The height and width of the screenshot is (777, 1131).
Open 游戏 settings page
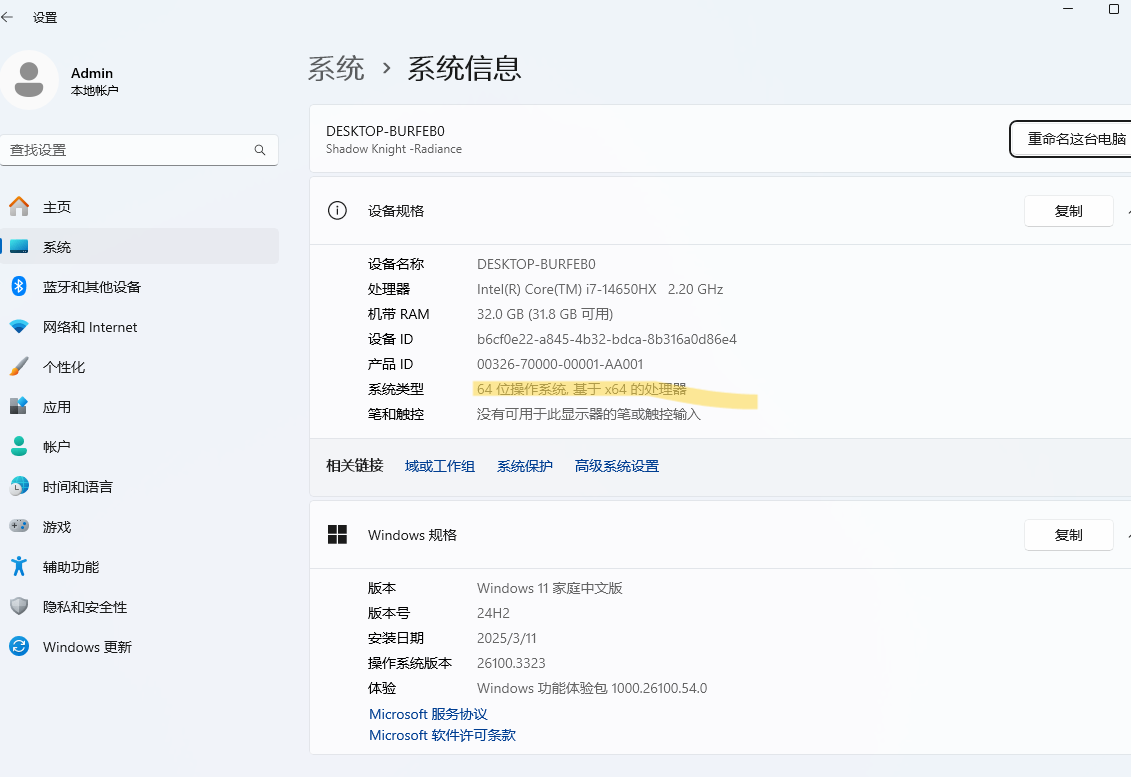[x=140, y=526]
